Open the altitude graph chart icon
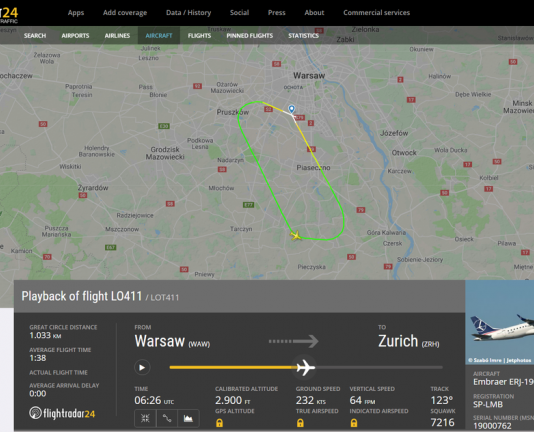Image resolution: width=534 pixels, height=432 pixels. 188,418
